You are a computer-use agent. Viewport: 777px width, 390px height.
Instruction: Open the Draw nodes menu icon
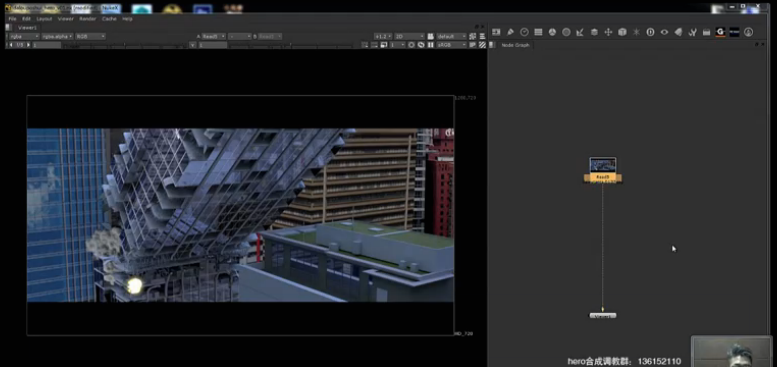pyautogui.click(x=510, y=32)
